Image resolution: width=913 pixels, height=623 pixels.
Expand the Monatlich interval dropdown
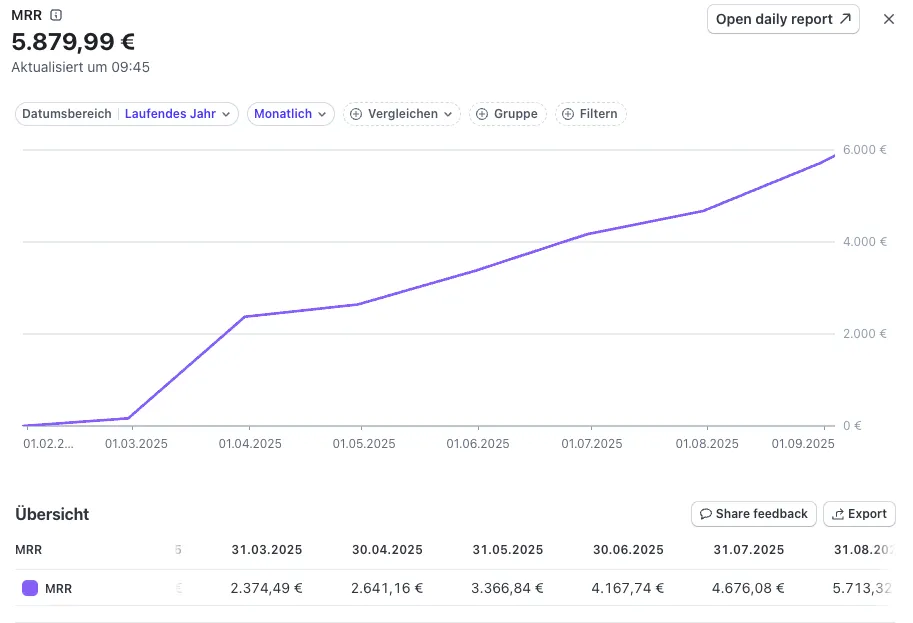(x=290, y=114)
